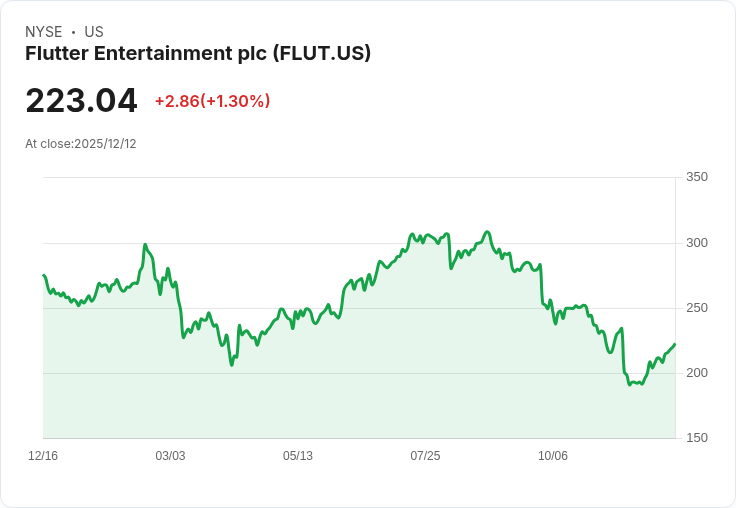Click the FLUT.US ticker symbol in the title
The width and height of the screenshot is (736, 508).
click(322, 54)
